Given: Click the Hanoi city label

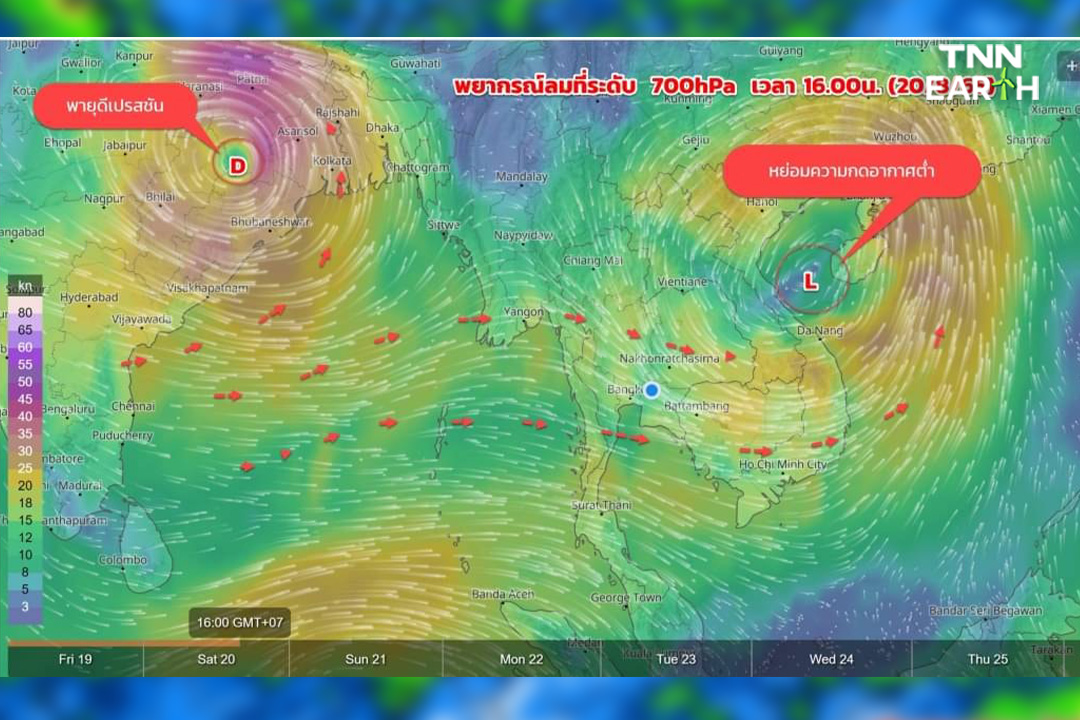Looking at the screenshot, I should coord(762,202).
